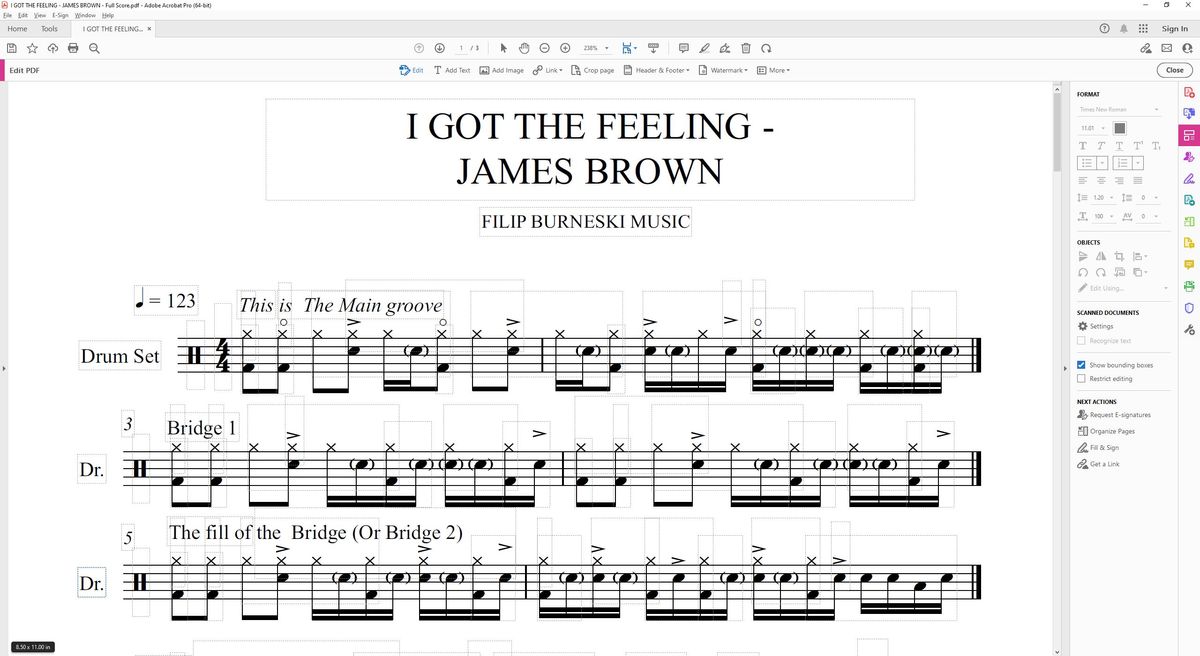Open More Tools wrench sidebar icon
The height and width of the screenshot is (656, 1200).
pos(1189,329)
